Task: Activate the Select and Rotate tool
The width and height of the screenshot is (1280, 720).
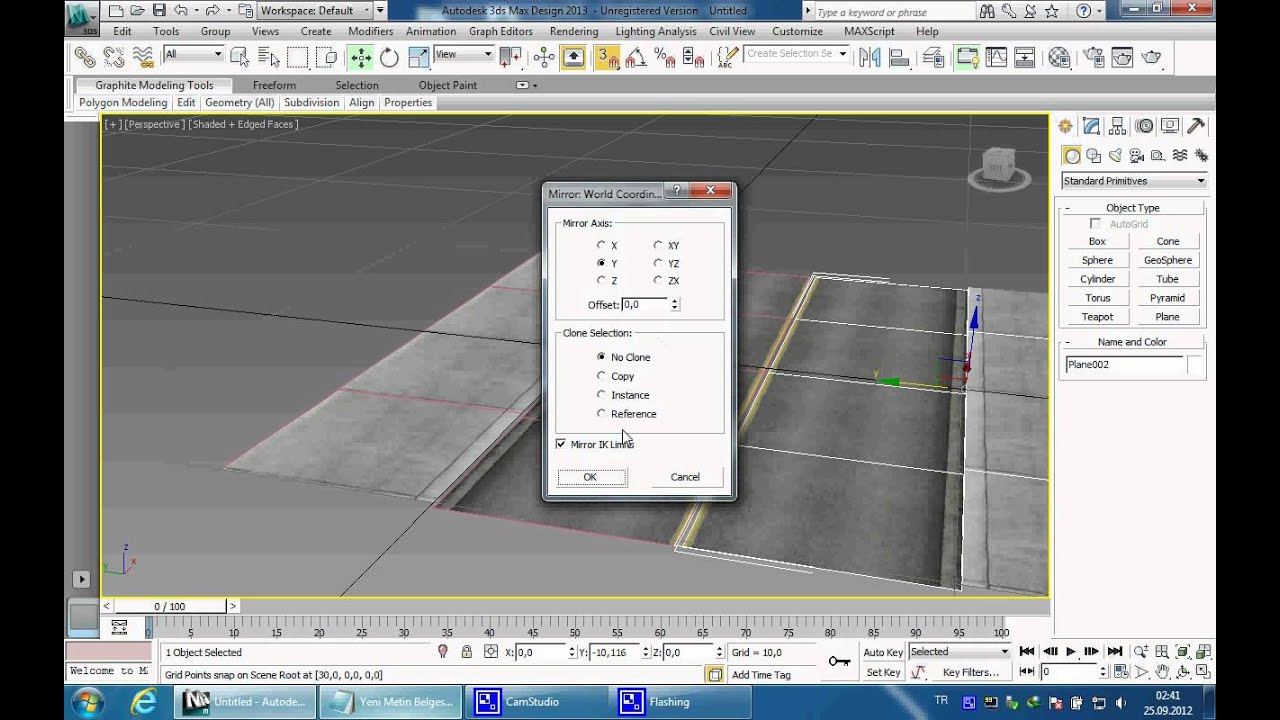Action: pyautogui.click(x=389, y=57)
